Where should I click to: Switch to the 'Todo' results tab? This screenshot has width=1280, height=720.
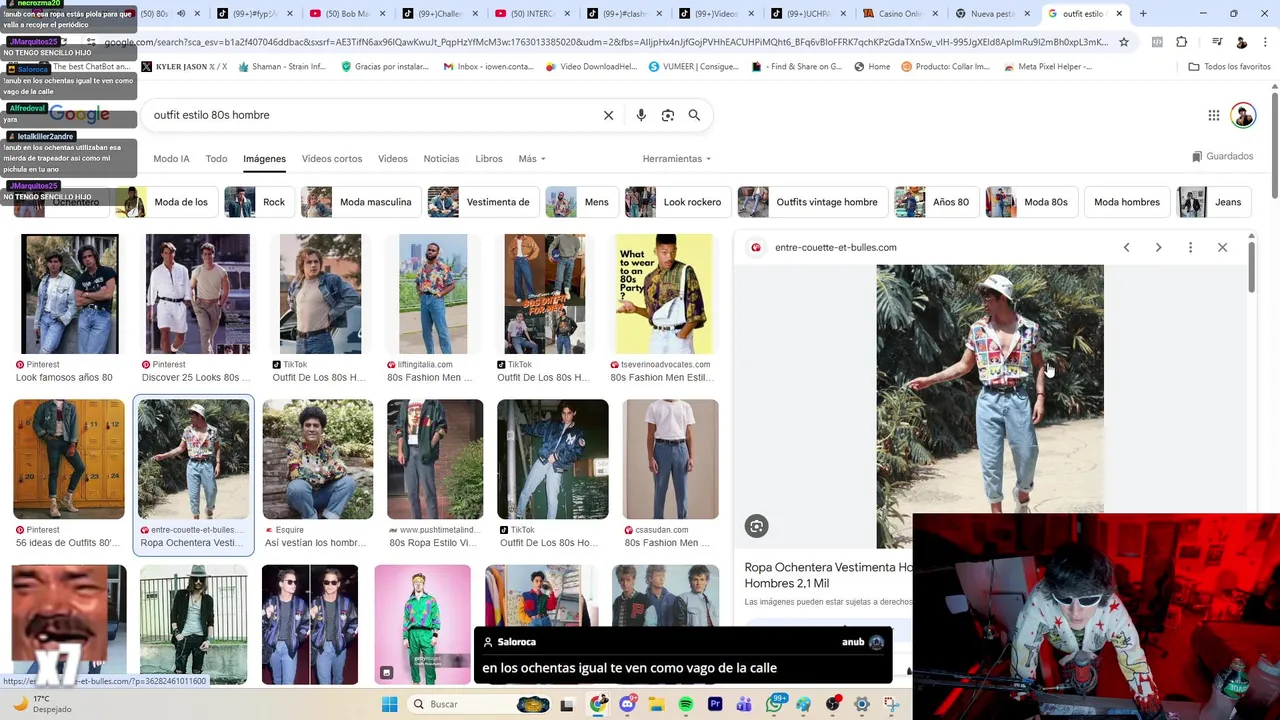coord(216,159)
